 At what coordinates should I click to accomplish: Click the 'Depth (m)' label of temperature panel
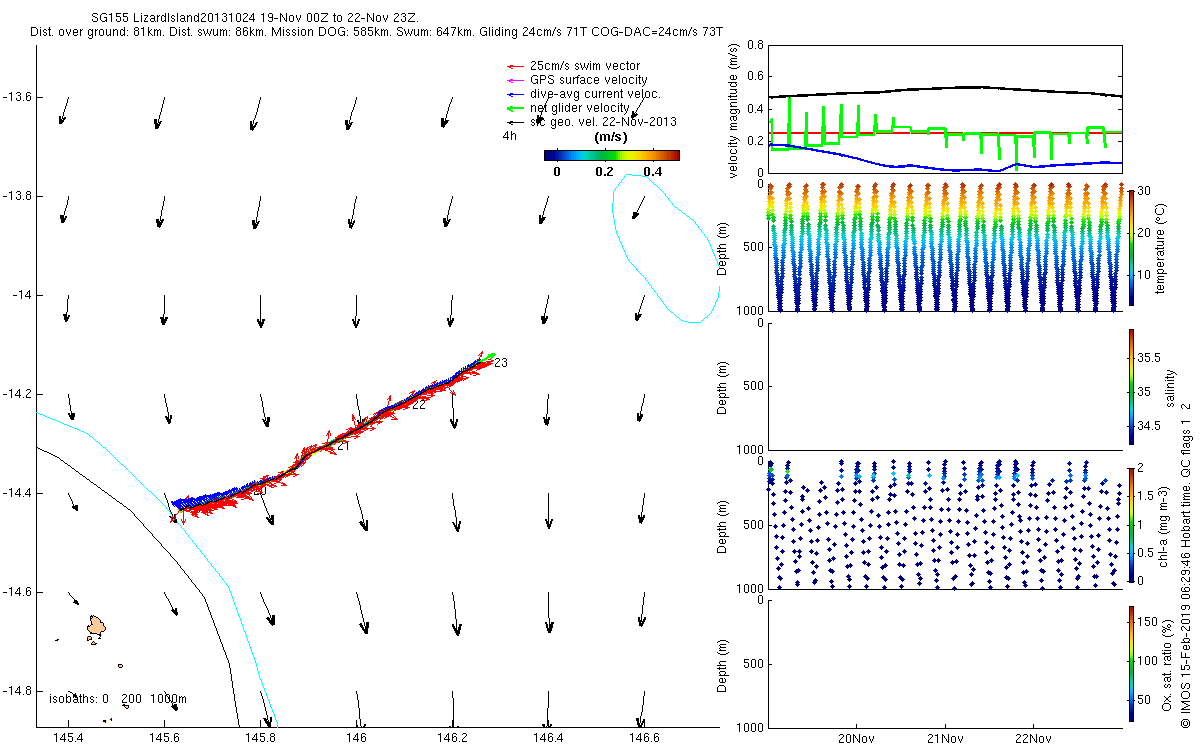tap(724, 247)
